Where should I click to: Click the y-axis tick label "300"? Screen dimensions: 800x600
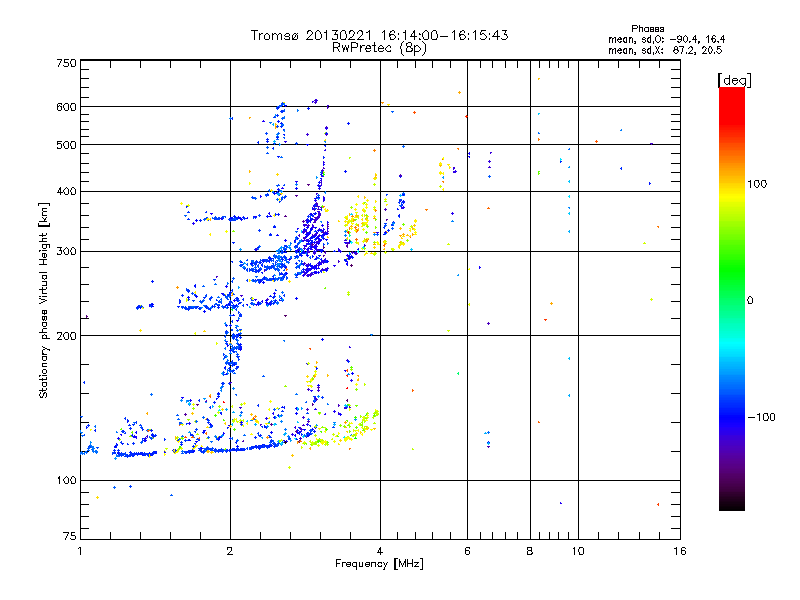click(66, 252)
